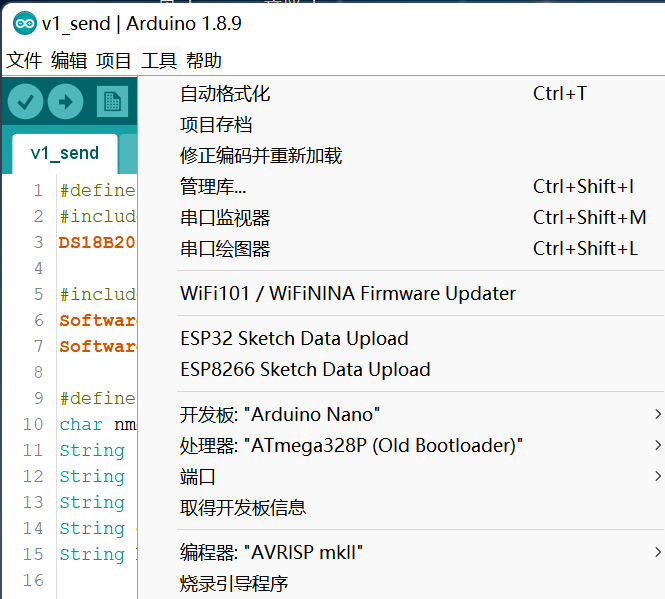Click the Arduino logo in title bar

coord(23,23)
